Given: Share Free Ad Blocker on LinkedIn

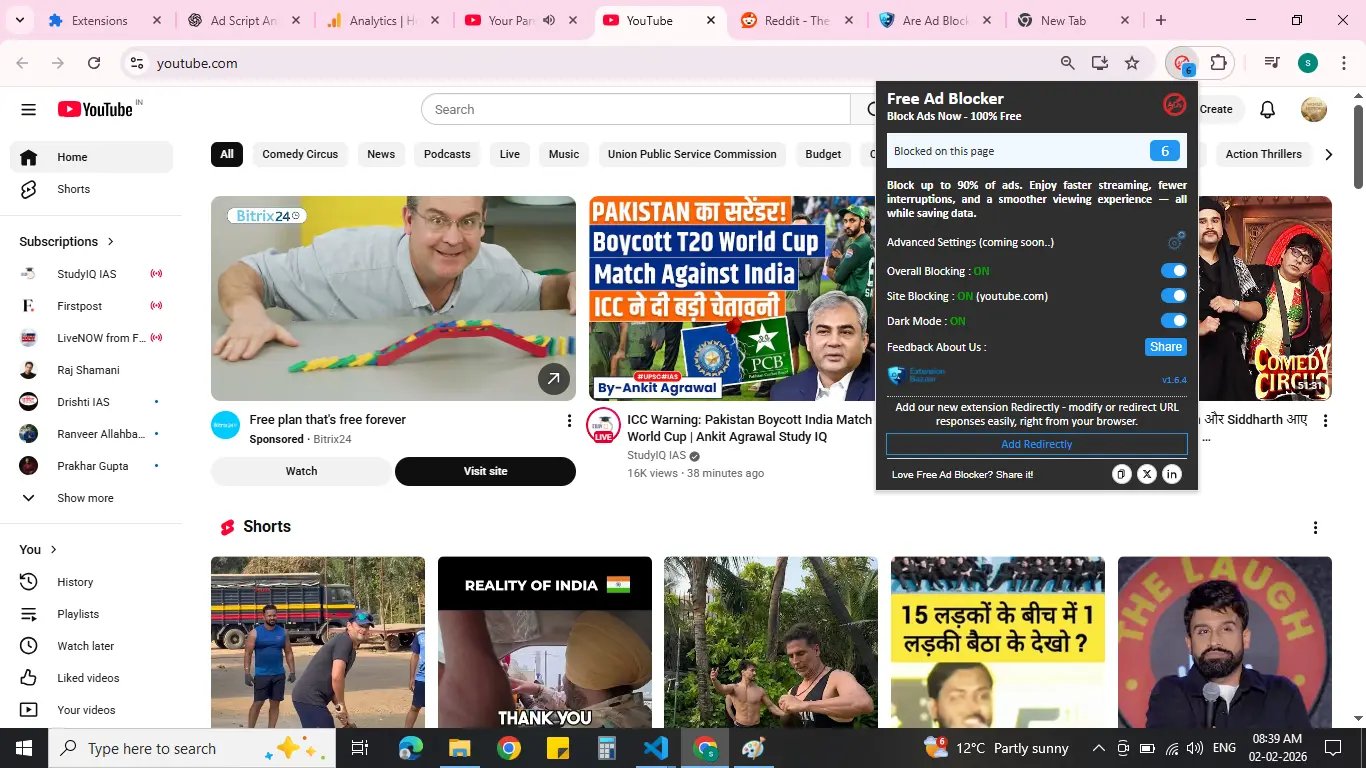Looking at the screenshot, I should click(x=1172, y=474).
